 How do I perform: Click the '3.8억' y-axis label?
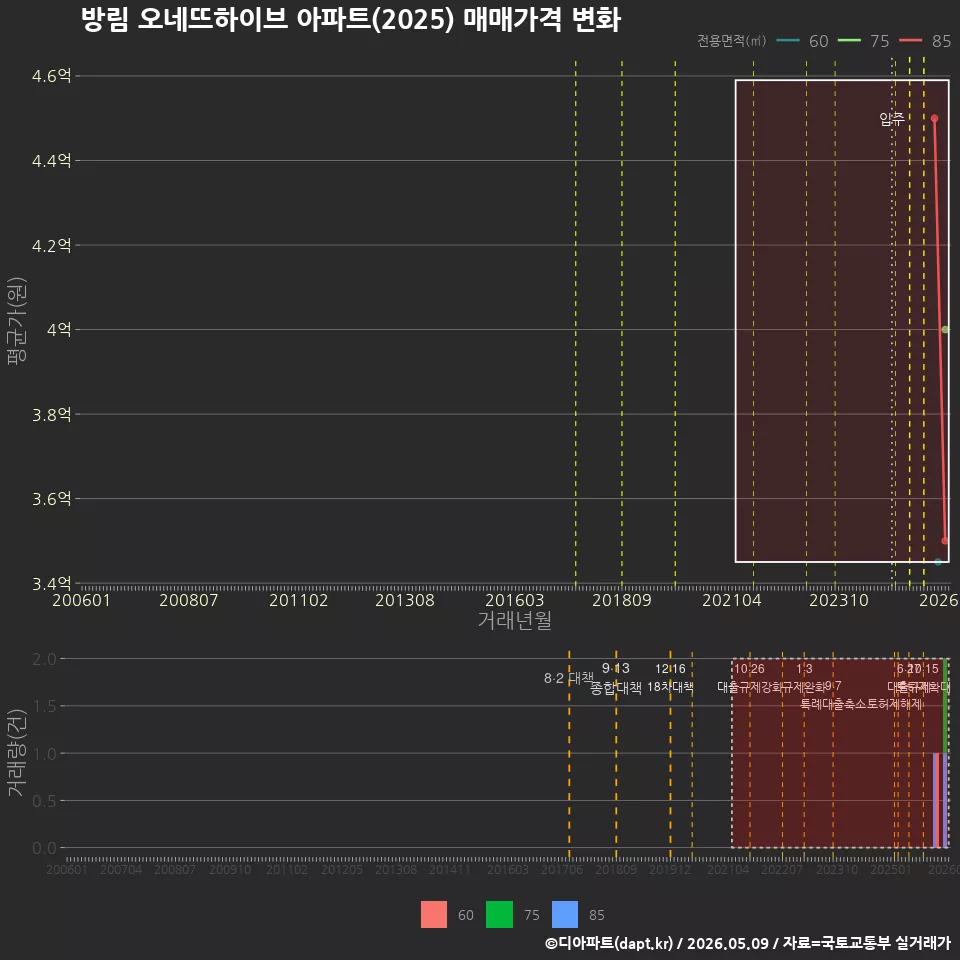point(51,414)
